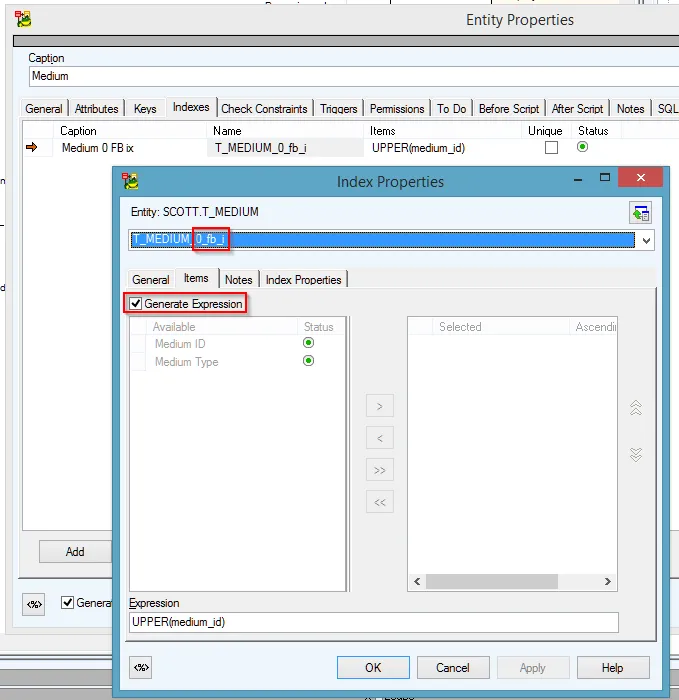Open the Notes tab in Index Properties

click(x=238, y=280)
